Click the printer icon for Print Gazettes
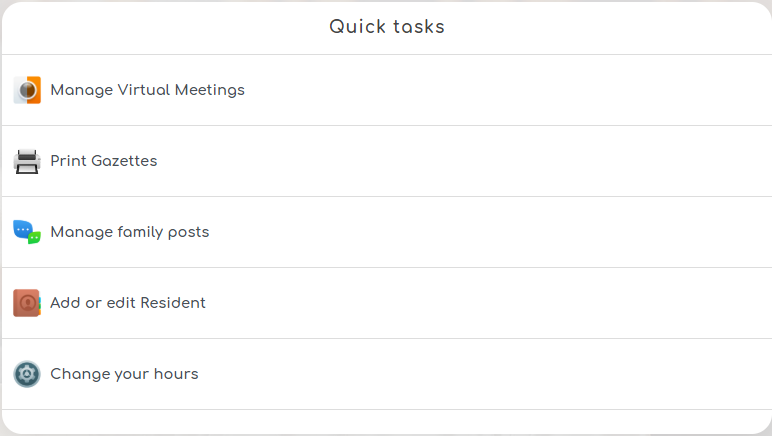 (x=27, y=161)
